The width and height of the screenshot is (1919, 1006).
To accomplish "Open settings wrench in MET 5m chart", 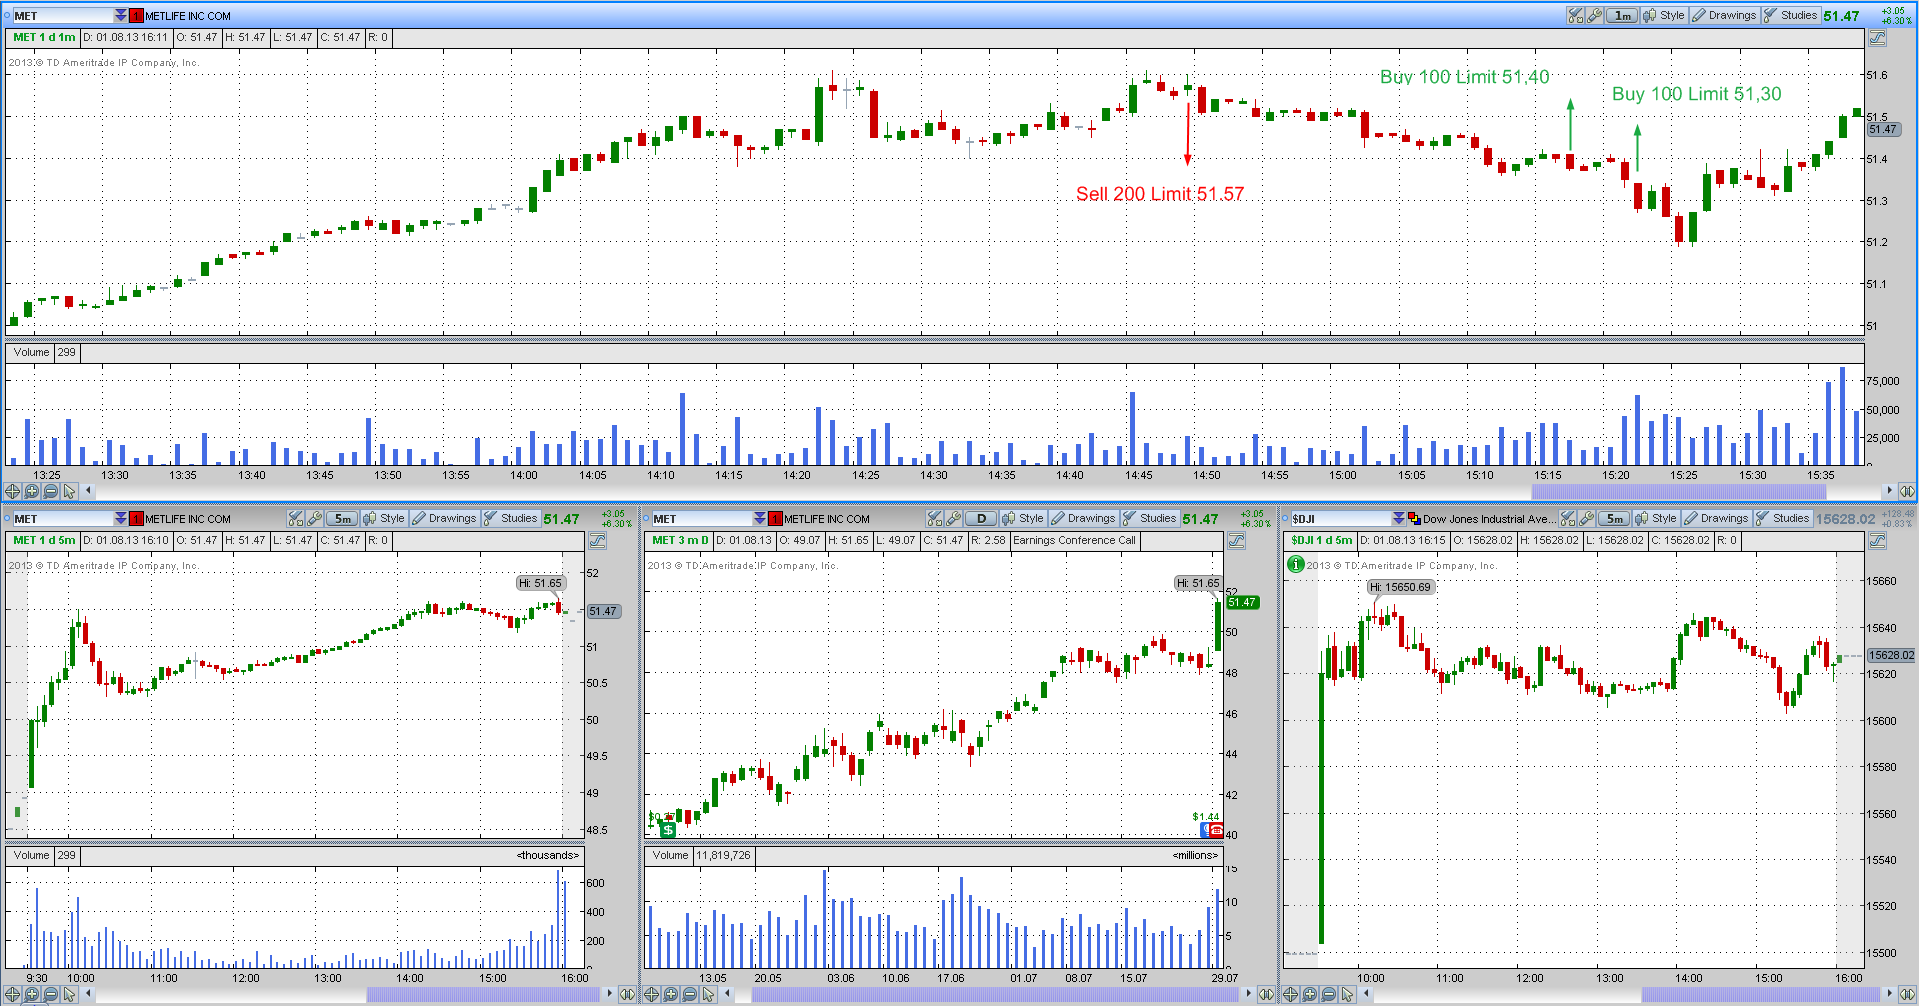I will click(x=314, y=518).
